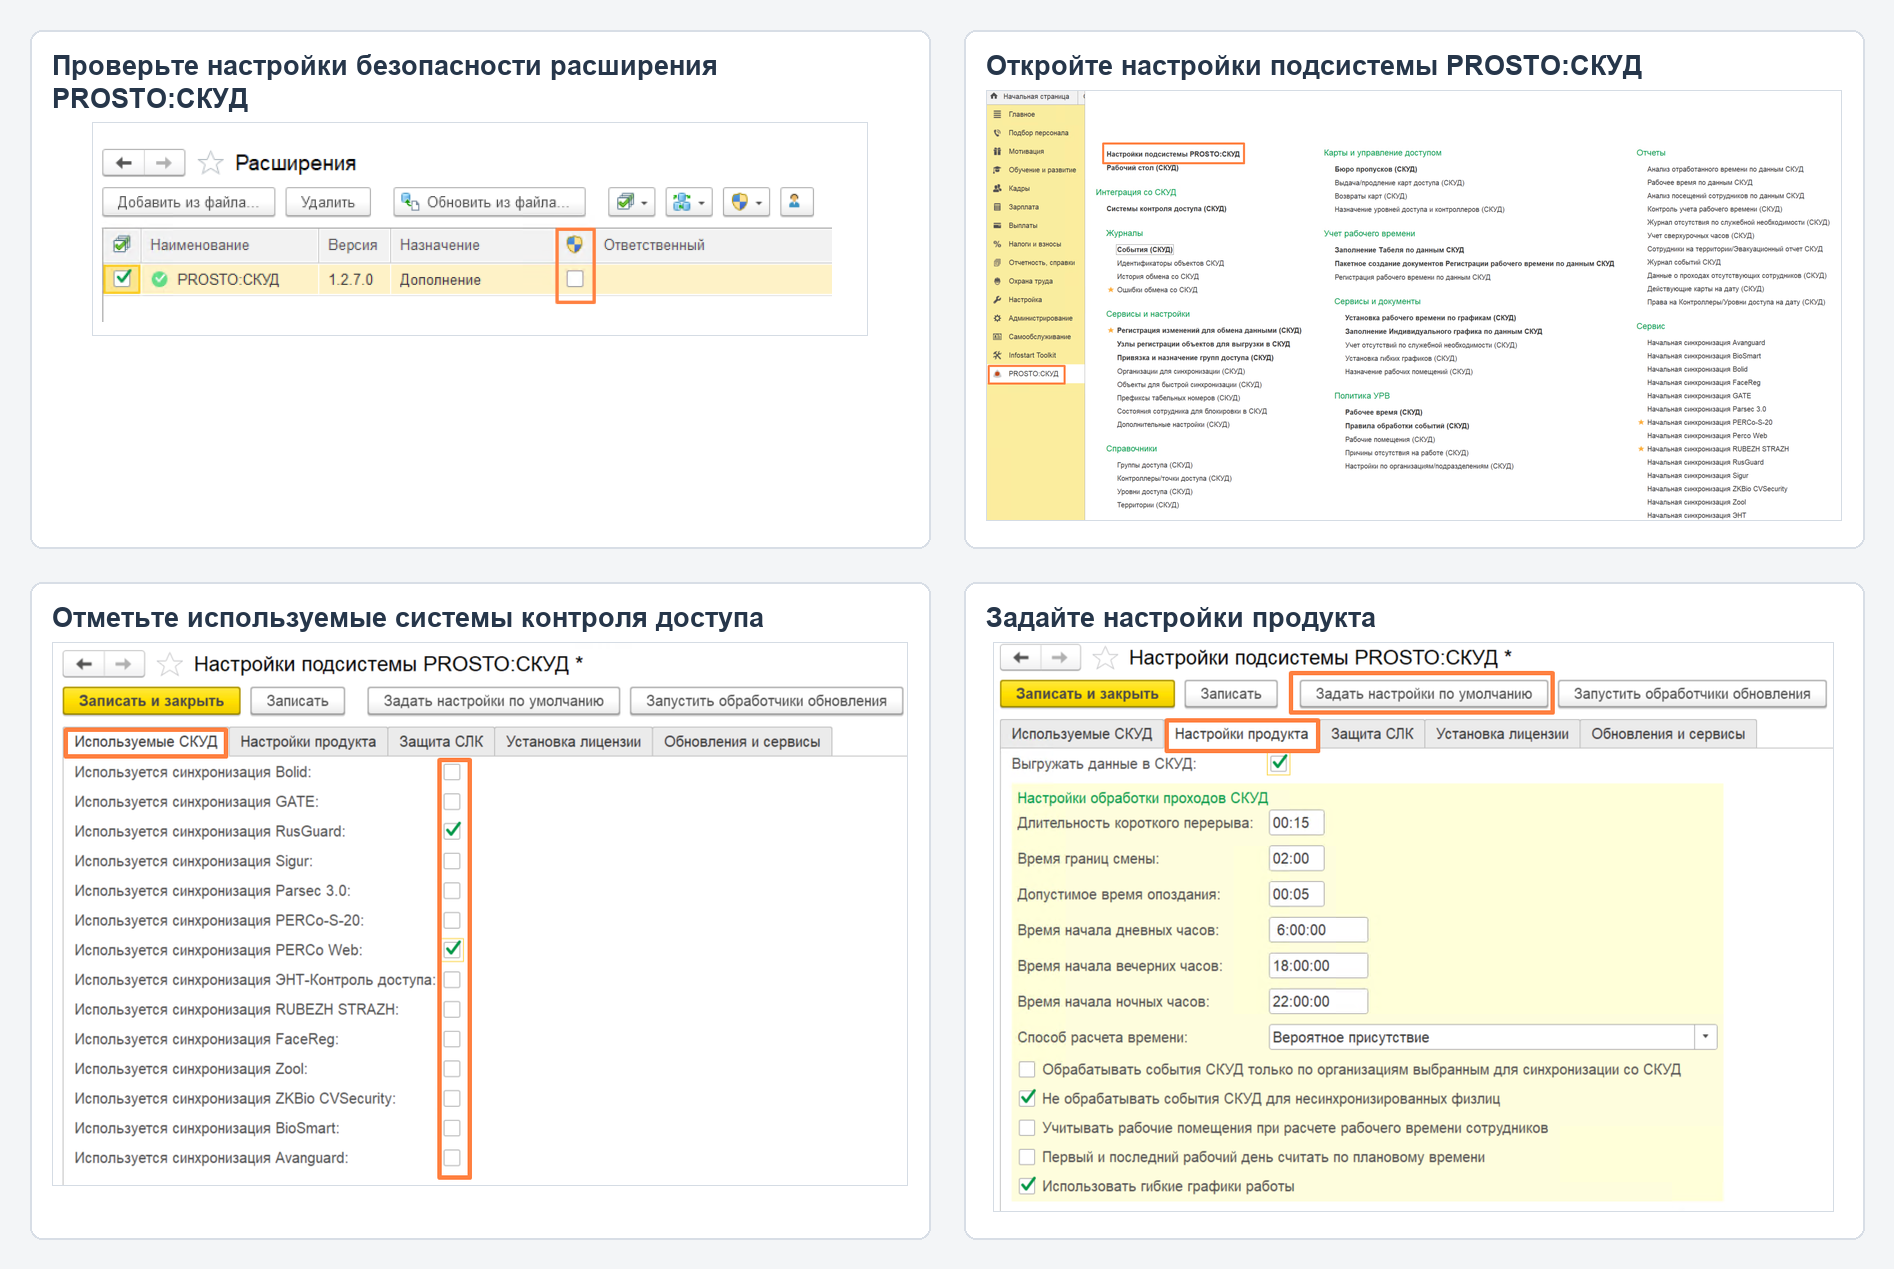The width and height of the screenshot is (1894, 1269).
Task: Click the red PROSTO:СКУД icon in the sidebar
Action: (997, 374)
